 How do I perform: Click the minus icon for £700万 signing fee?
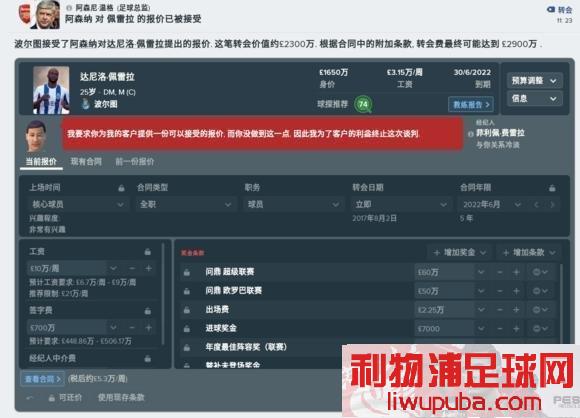click(132, 327)
